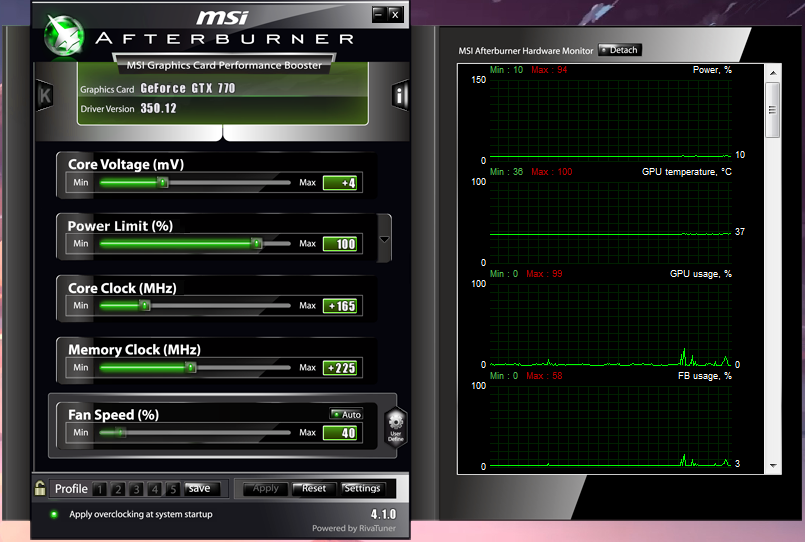This screenshot has width=805, height=542.
Task: Click the Memory Clock slider handle
Action: tap(190, 367)
